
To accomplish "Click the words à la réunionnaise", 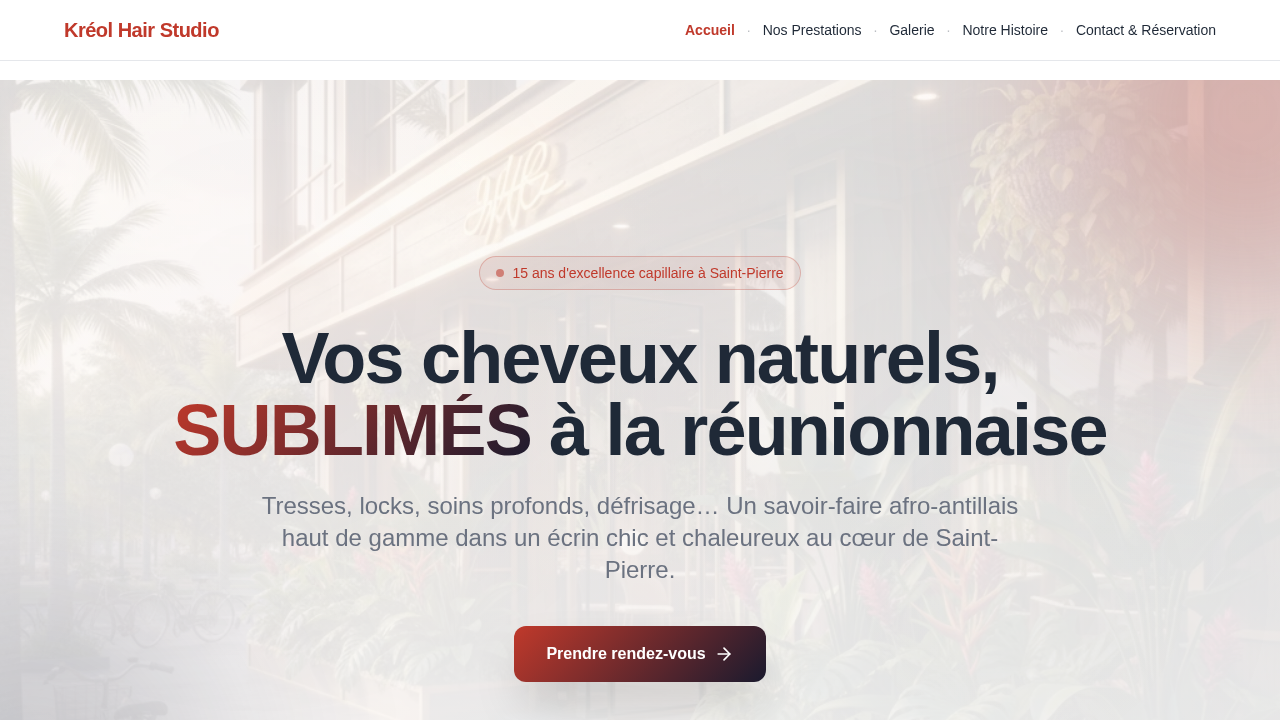I will tap(828, 430).
